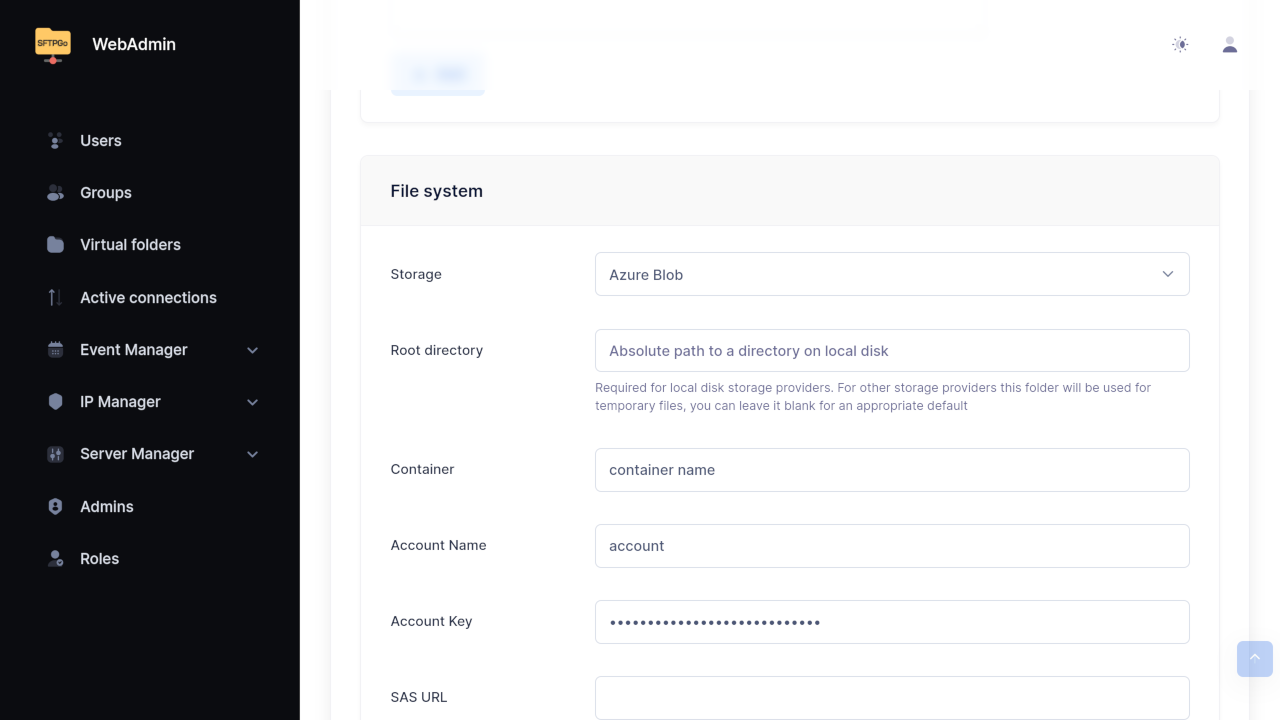Expand the IP Manager menu
1280x720 pixels.
tap(252, 402)
